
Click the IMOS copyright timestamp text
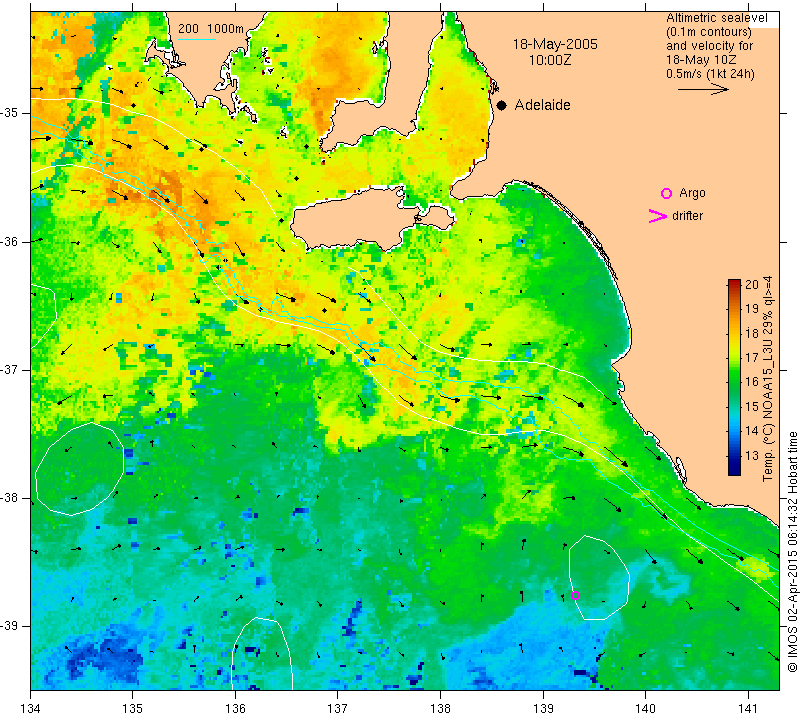pos(792,551)
